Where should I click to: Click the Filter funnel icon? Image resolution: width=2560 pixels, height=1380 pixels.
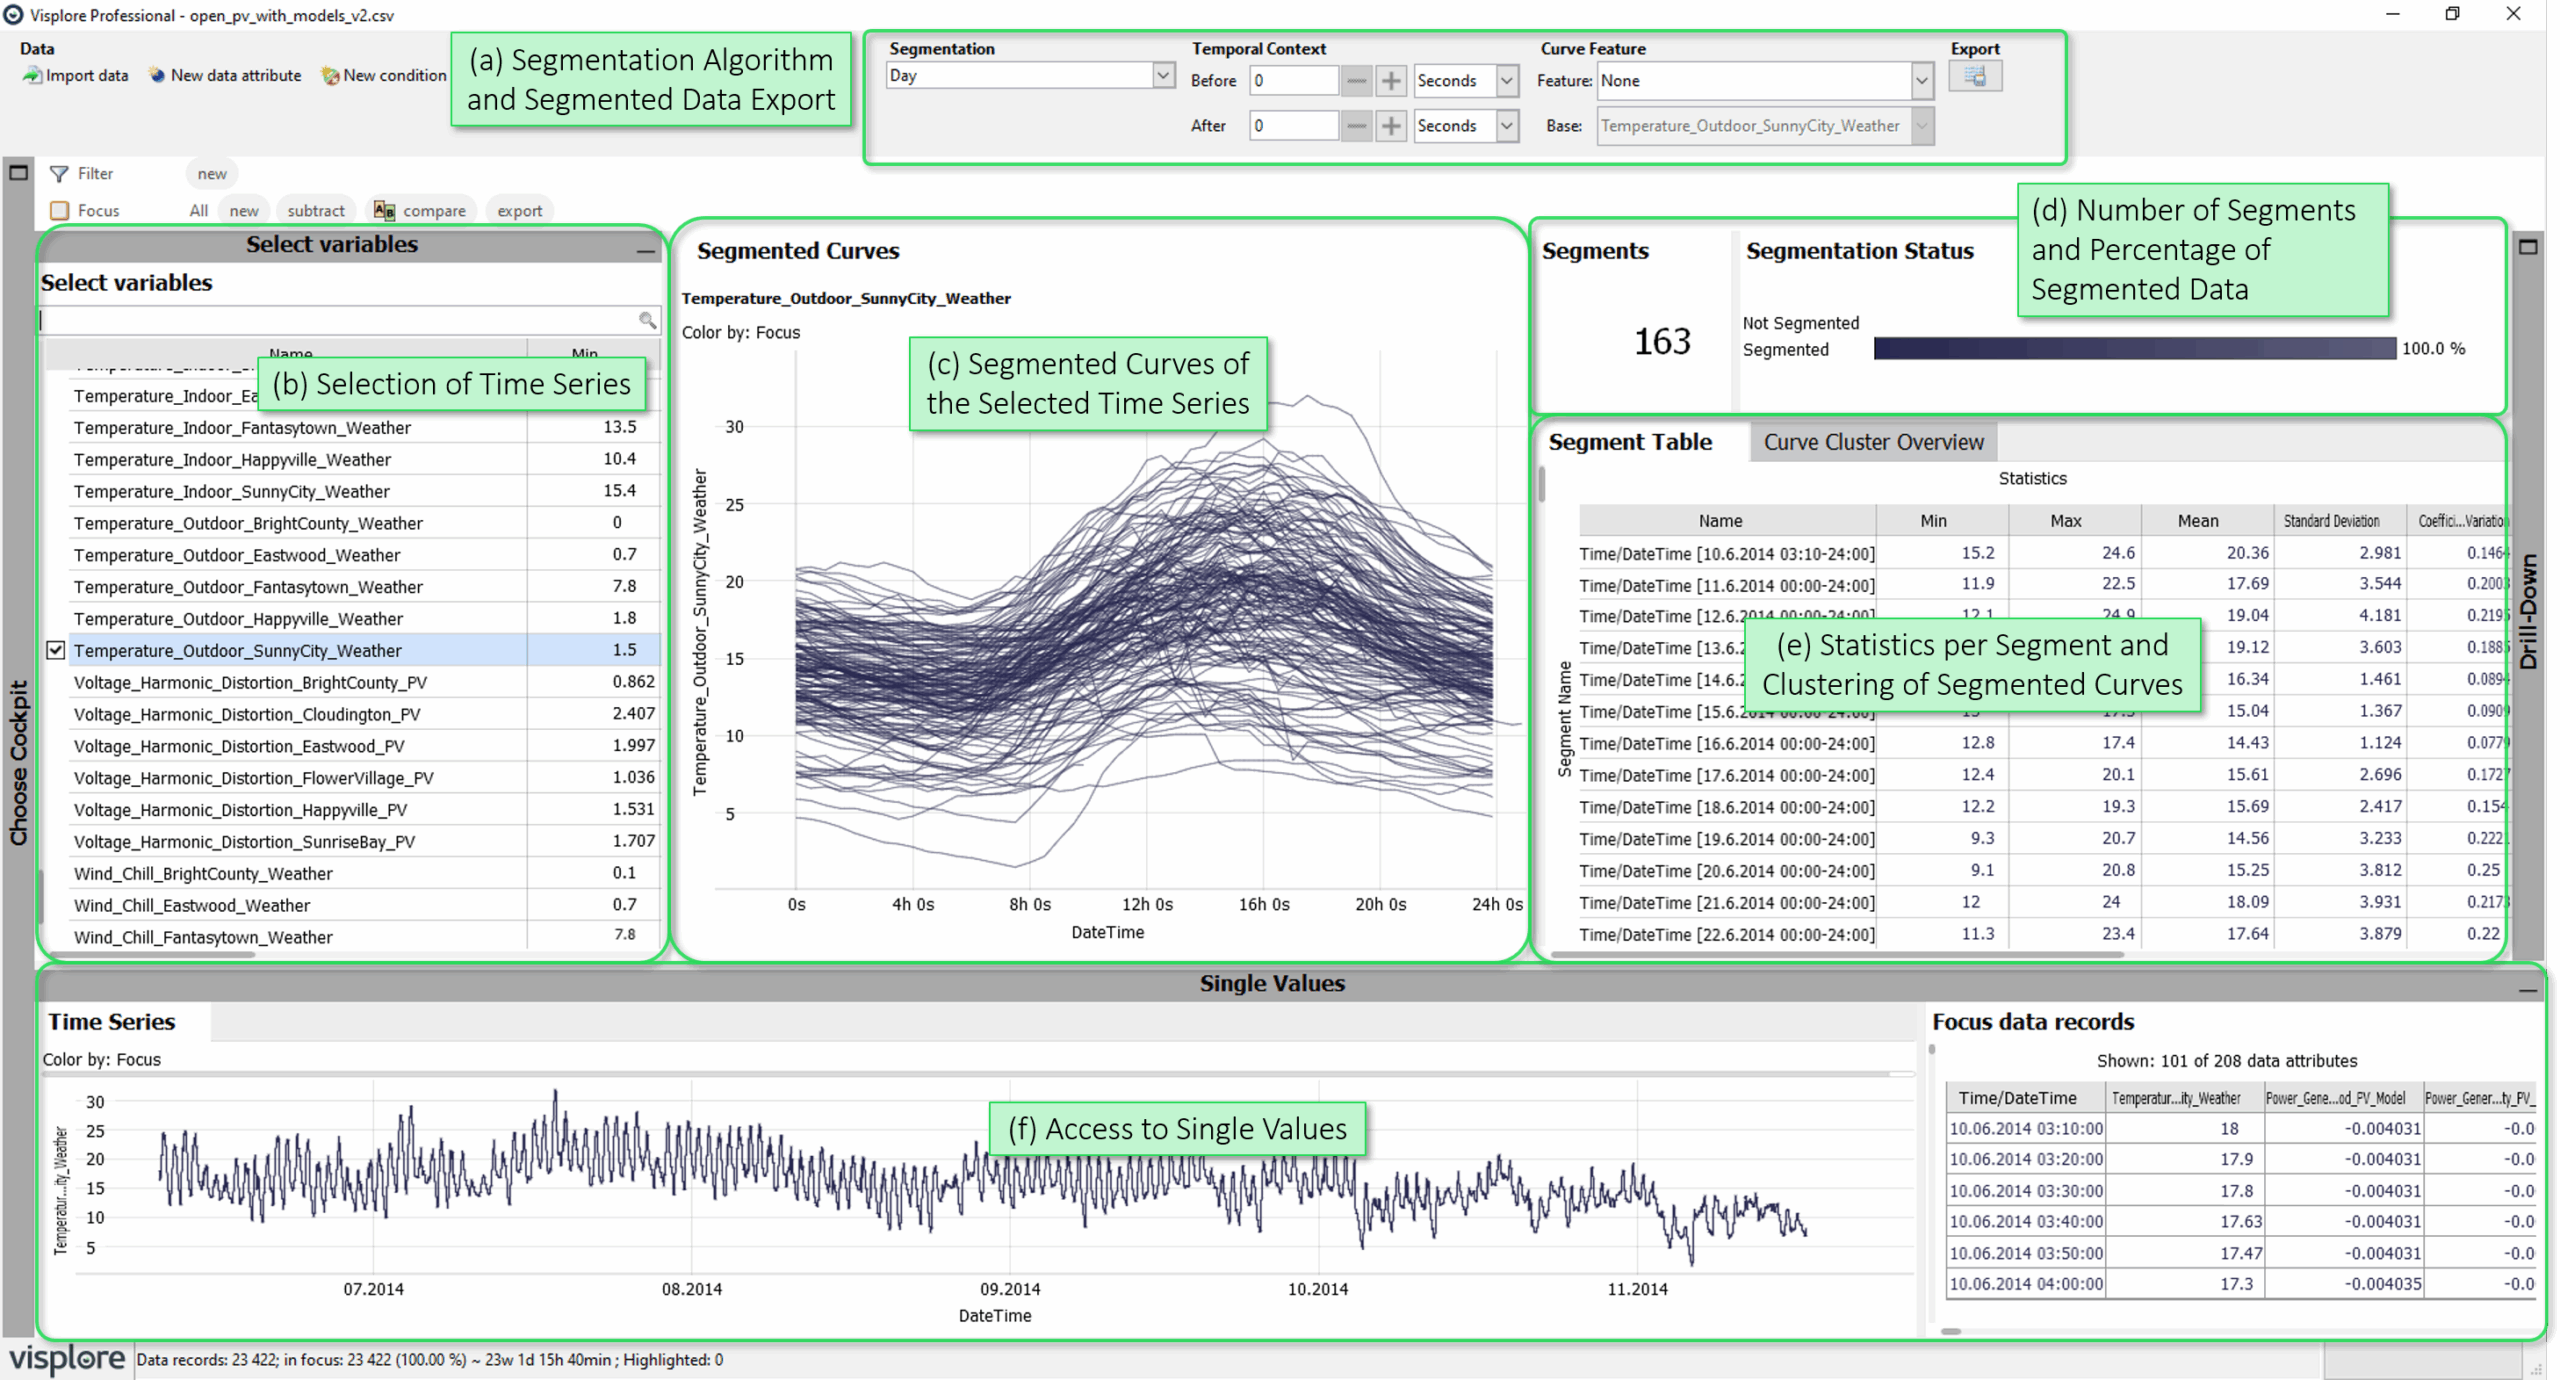tap(58, 173)
